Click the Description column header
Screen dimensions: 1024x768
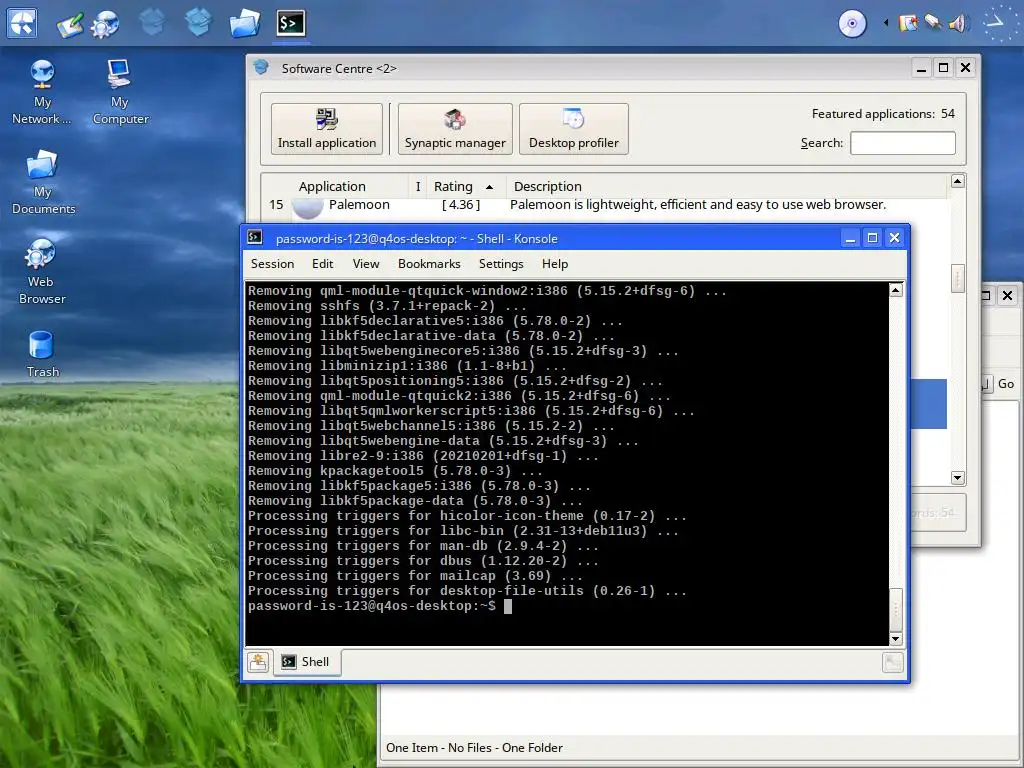coord(726,186)
